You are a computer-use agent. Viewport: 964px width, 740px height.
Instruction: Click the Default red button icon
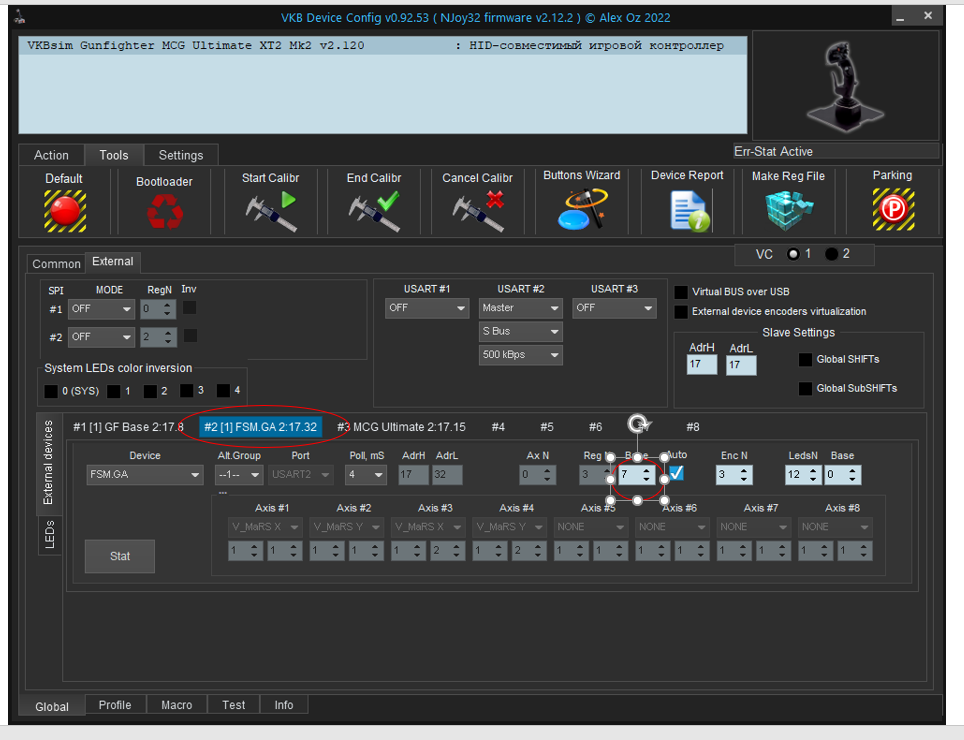click(65, 211)
